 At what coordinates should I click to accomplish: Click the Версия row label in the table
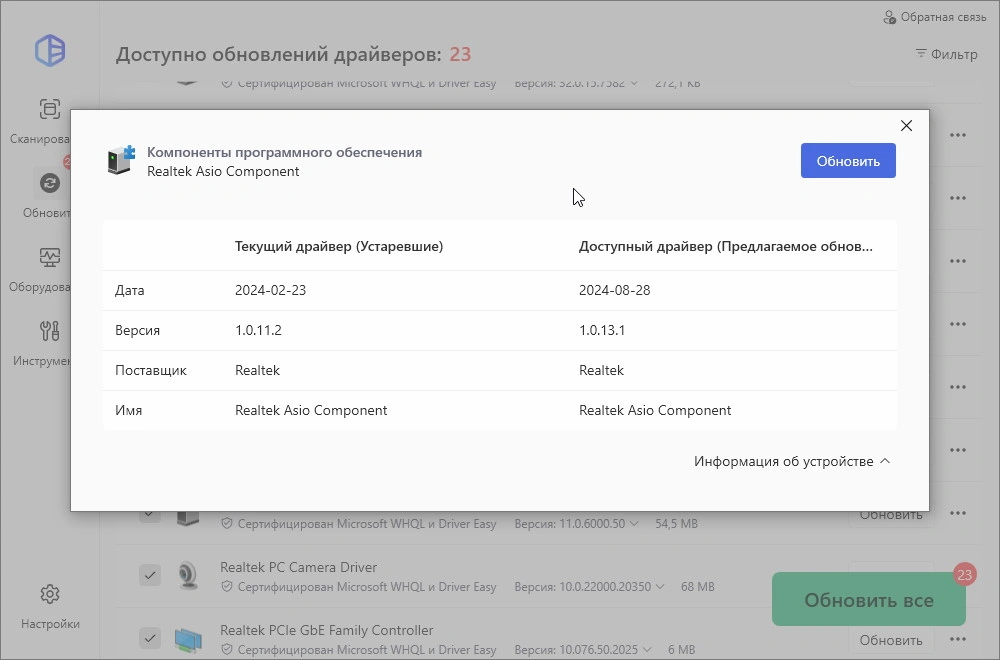coord(137,330)
